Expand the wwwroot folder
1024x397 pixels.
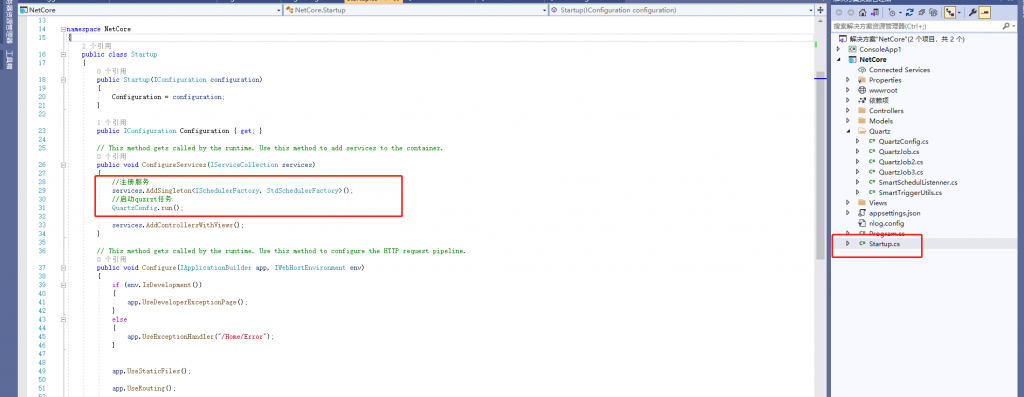(848, 90)
